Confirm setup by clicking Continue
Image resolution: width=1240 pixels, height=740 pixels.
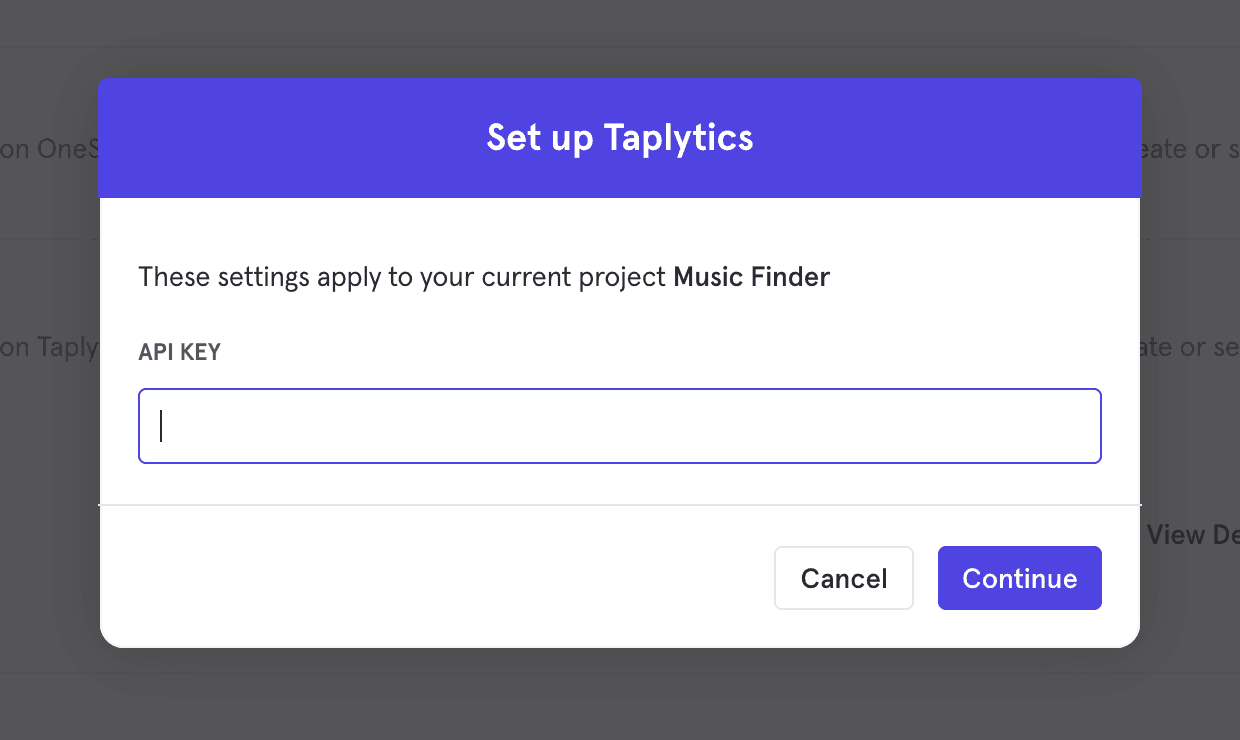point(1019,577)
